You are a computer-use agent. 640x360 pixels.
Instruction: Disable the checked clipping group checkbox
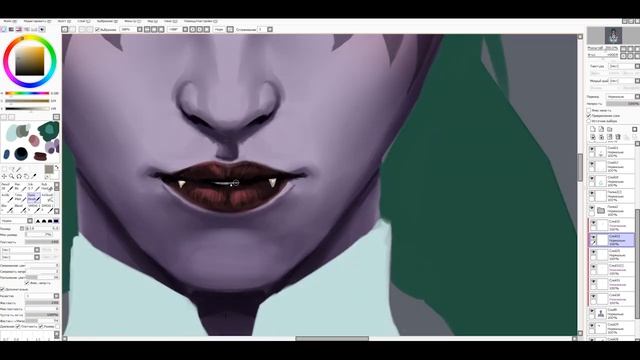[589, 116]
